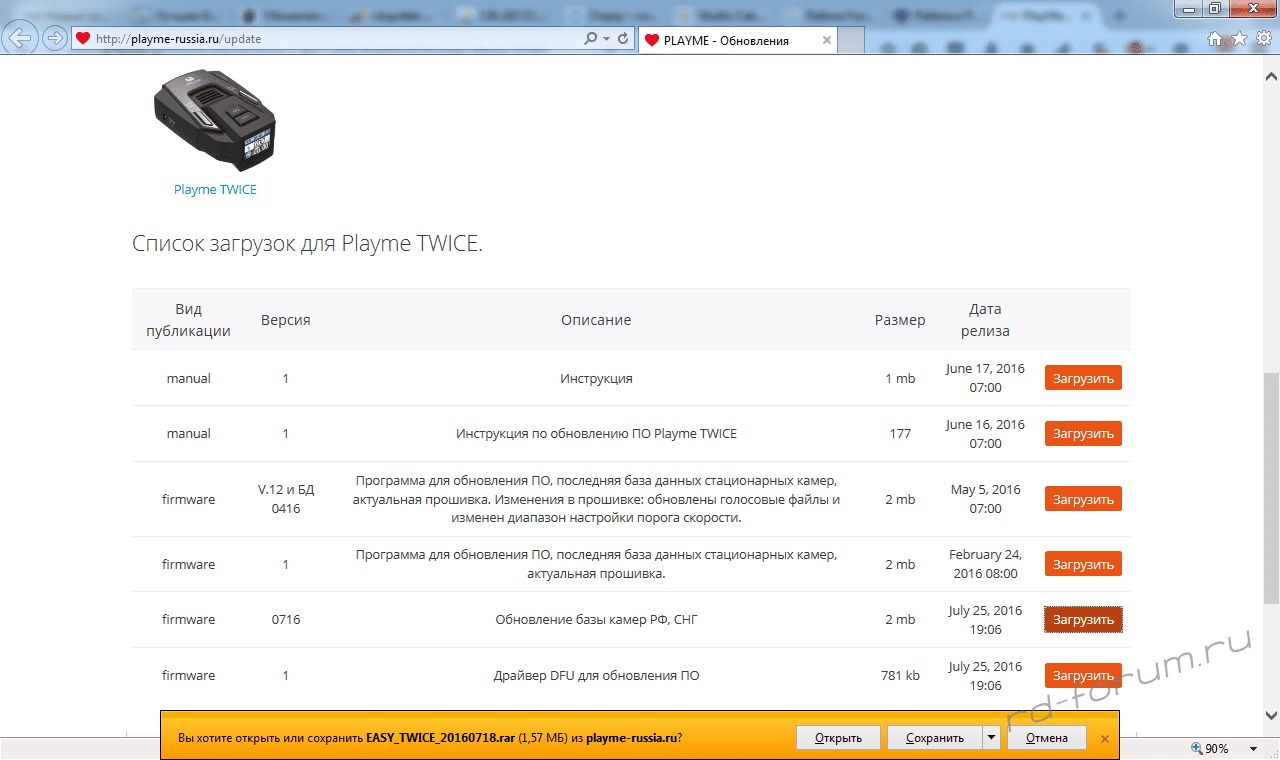The image size is (1280, 760).
Task: Click the May 5, 2016 07:00 date cell
Action: pyautogui.click(x=985, y=499)
